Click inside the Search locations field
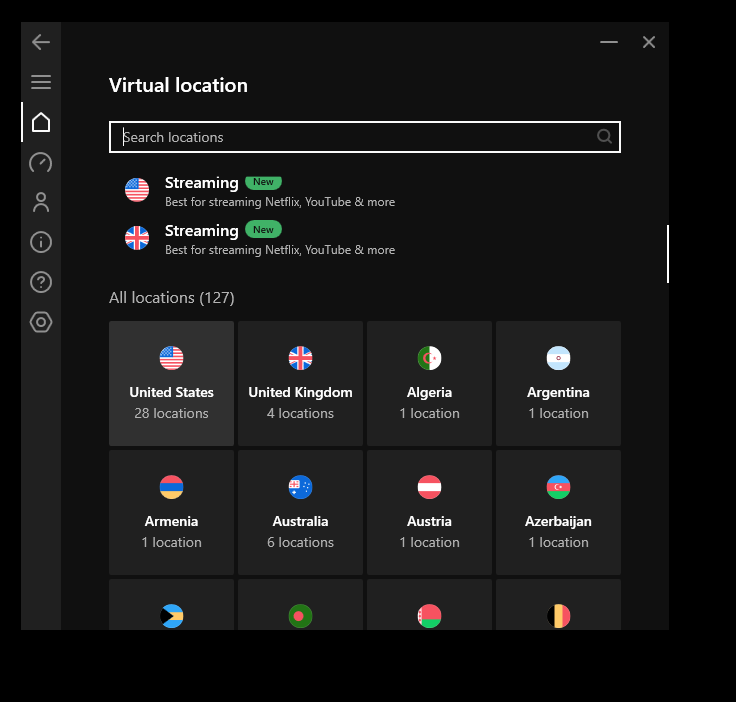 coord(365,137)
